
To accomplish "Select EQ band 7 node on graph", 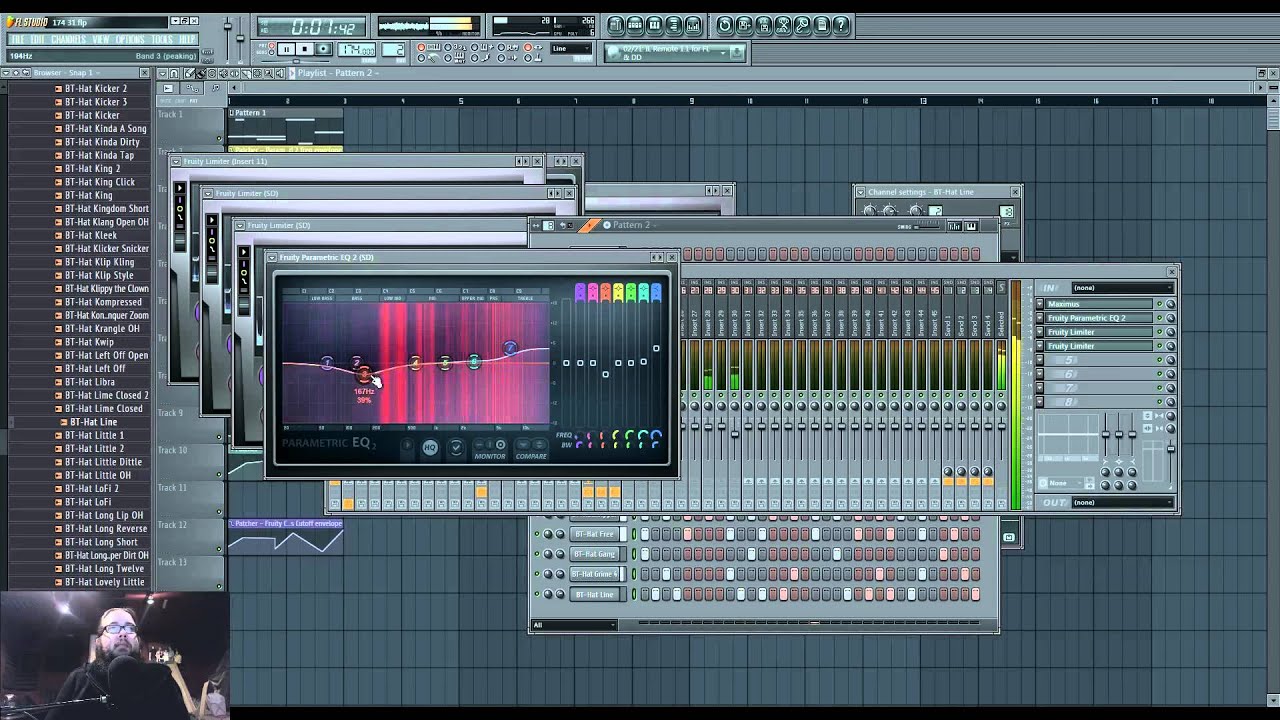I will (510, 348).
